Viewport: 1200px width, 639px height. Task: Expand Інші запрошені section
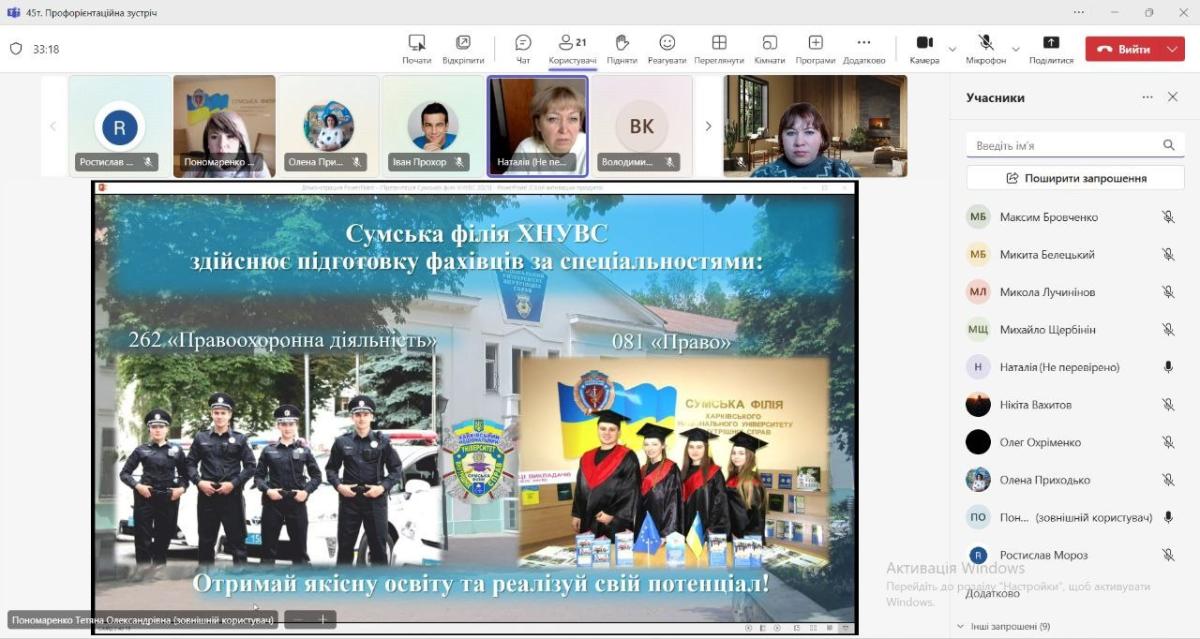click(962, 627)
